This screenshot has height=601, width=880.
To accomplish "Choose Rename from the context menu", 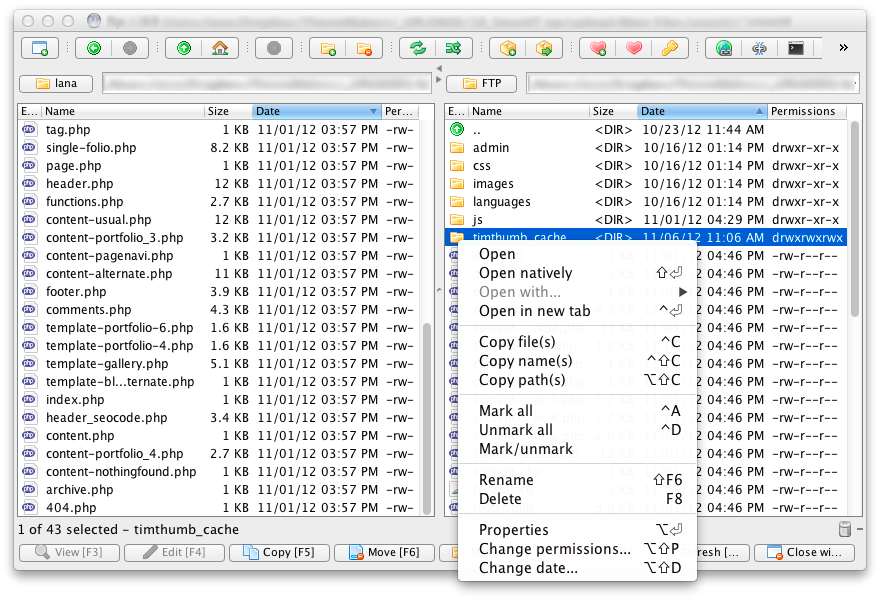I will click(578, 480).
